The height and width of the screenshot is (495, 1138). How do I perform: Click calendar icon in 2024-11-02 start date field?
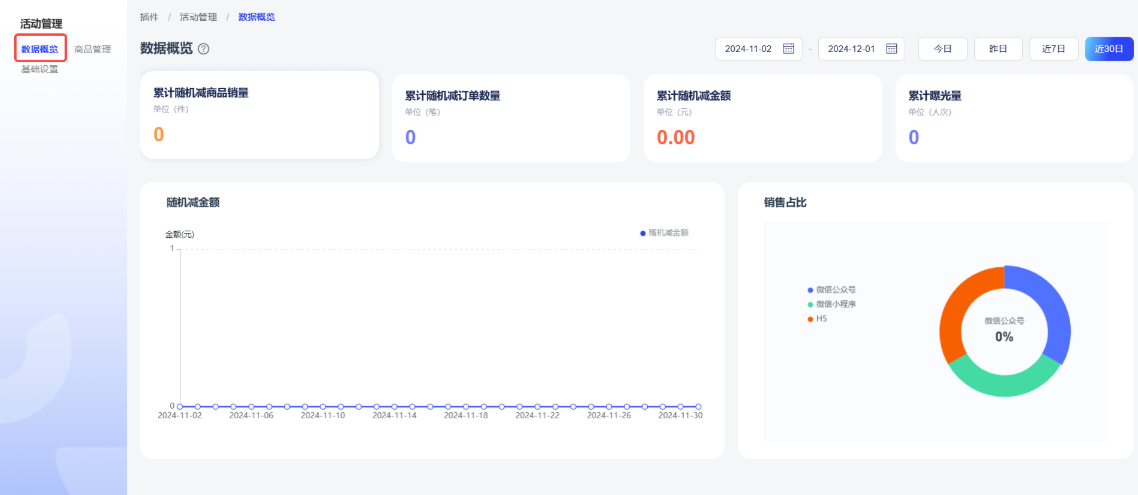coord(788,49)
